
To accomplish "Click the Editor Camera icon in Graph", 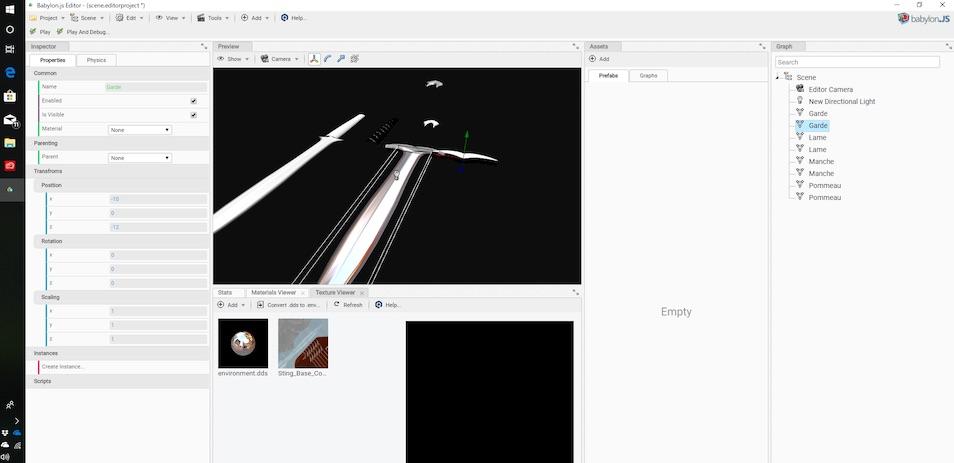I will pos(800,89).
